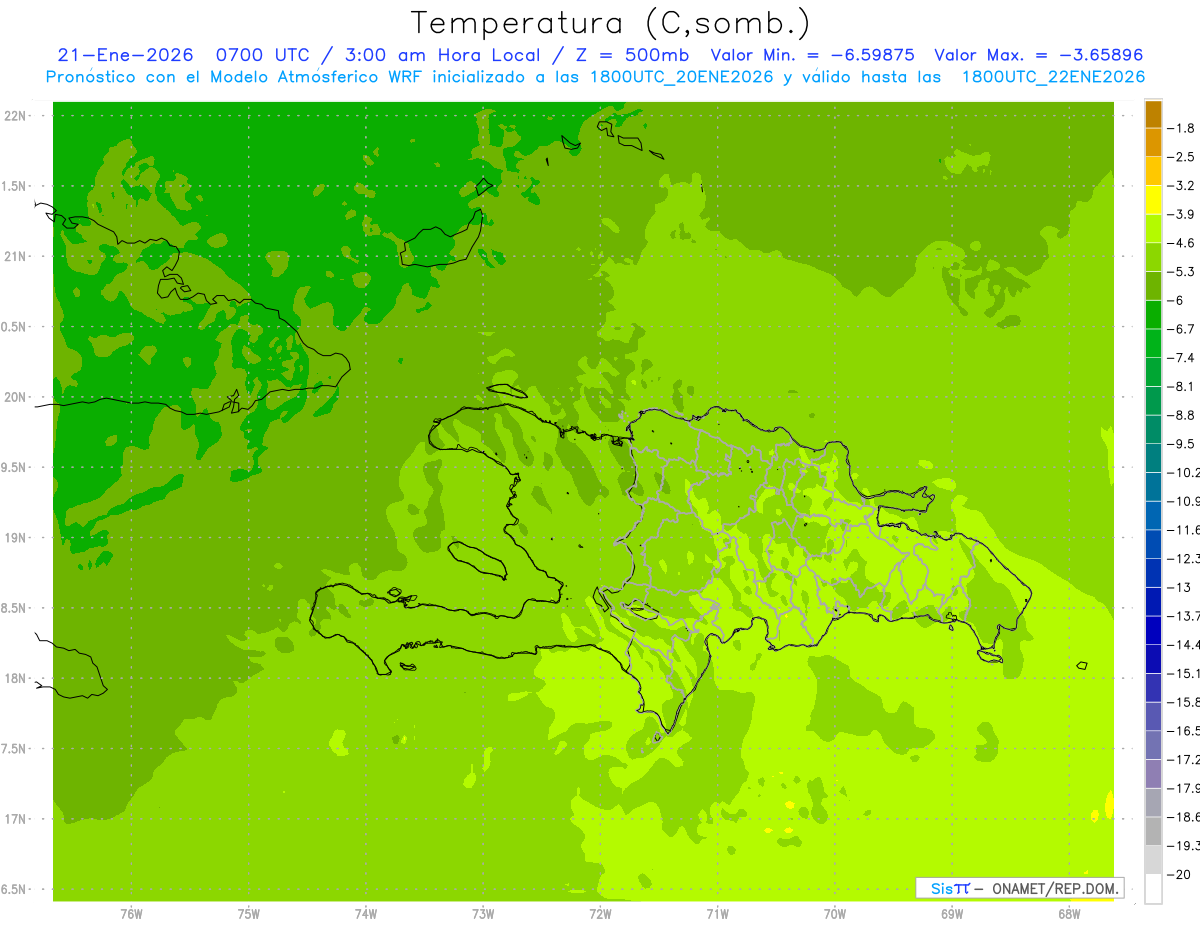This screenshot has height=927, width=1200.
Task: Click the -4.6 color bar label
Action: [x=1181, y=243]
